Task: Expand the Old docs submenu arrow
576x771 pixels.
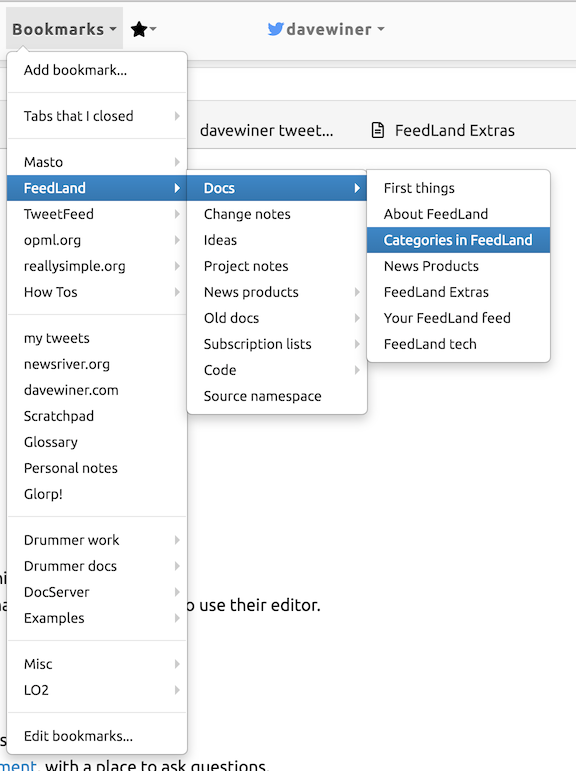Action: click(x=357, y=318)
